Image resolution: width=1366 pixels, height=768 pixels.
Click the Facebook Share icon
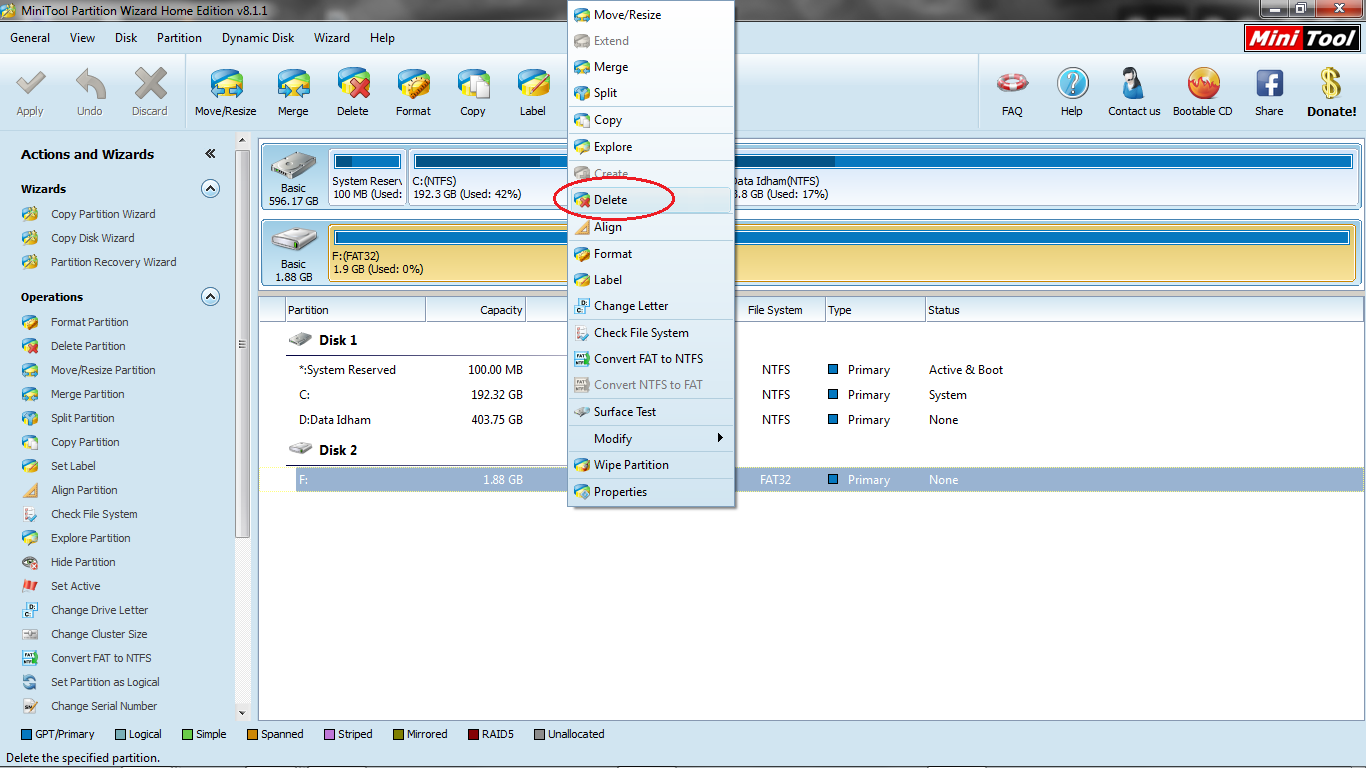pos(1269,83)
